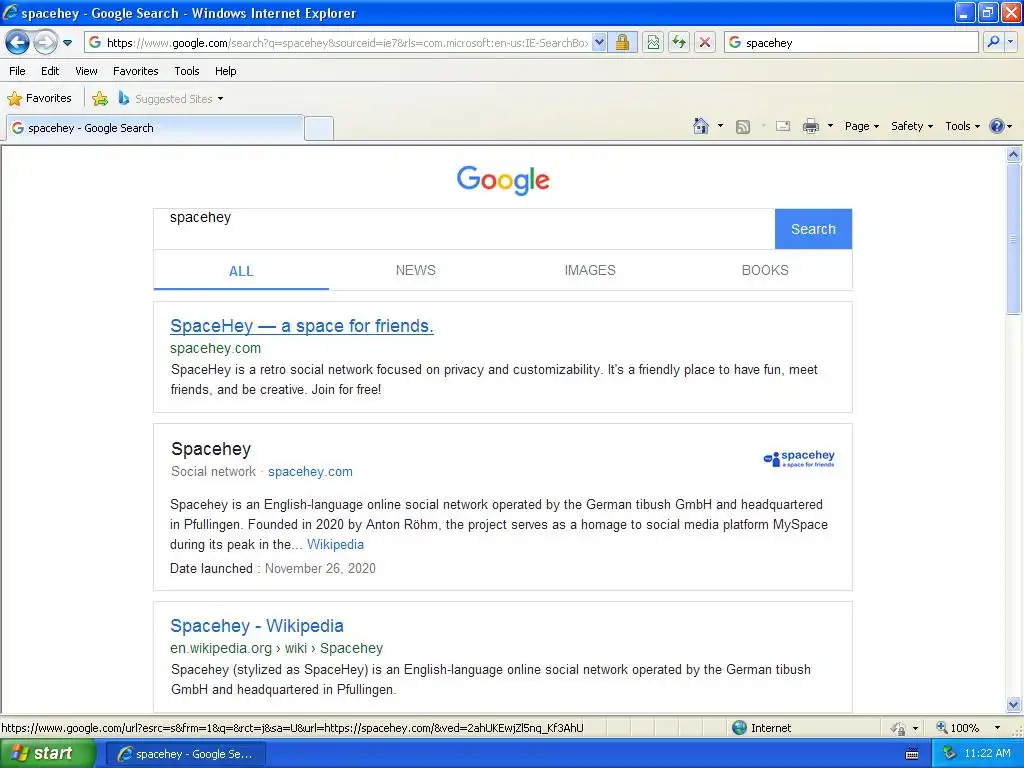This screenshot has height=768, width=1024.
Task: Open the Safety command bar menu
Action: (912, 126)
